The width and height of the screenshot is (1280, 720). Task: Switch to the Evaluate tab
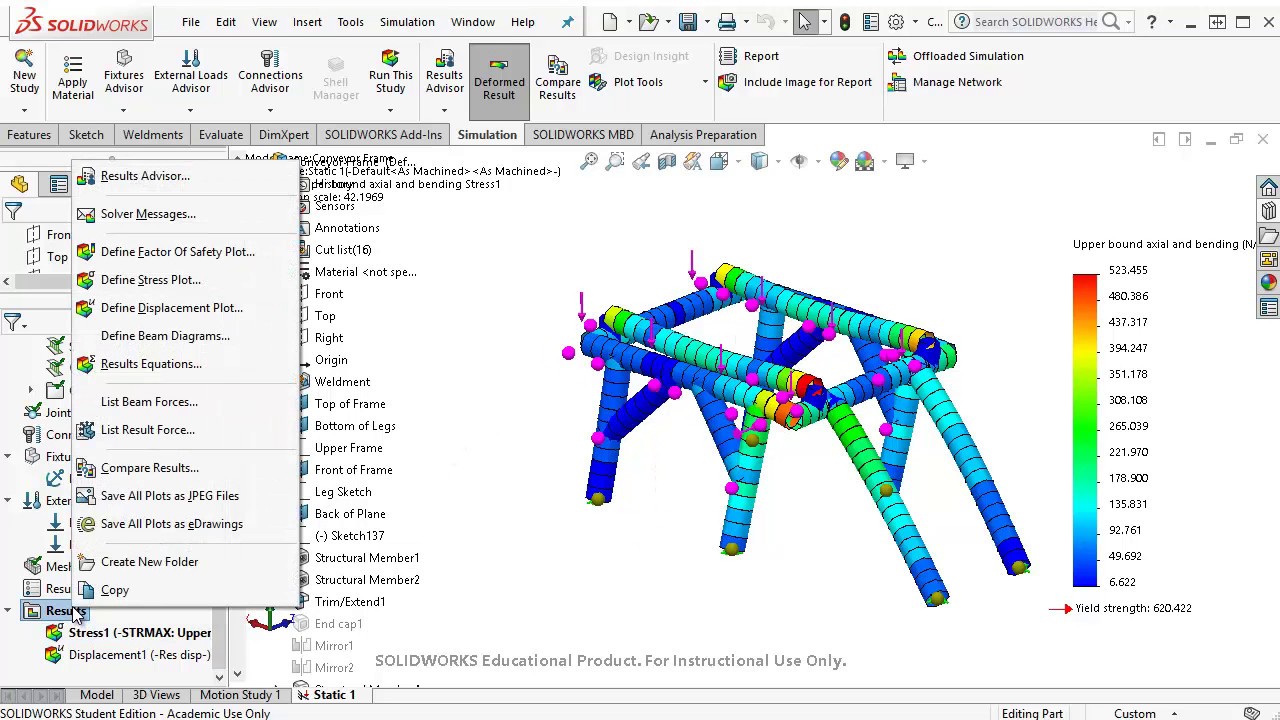[220, 135]
